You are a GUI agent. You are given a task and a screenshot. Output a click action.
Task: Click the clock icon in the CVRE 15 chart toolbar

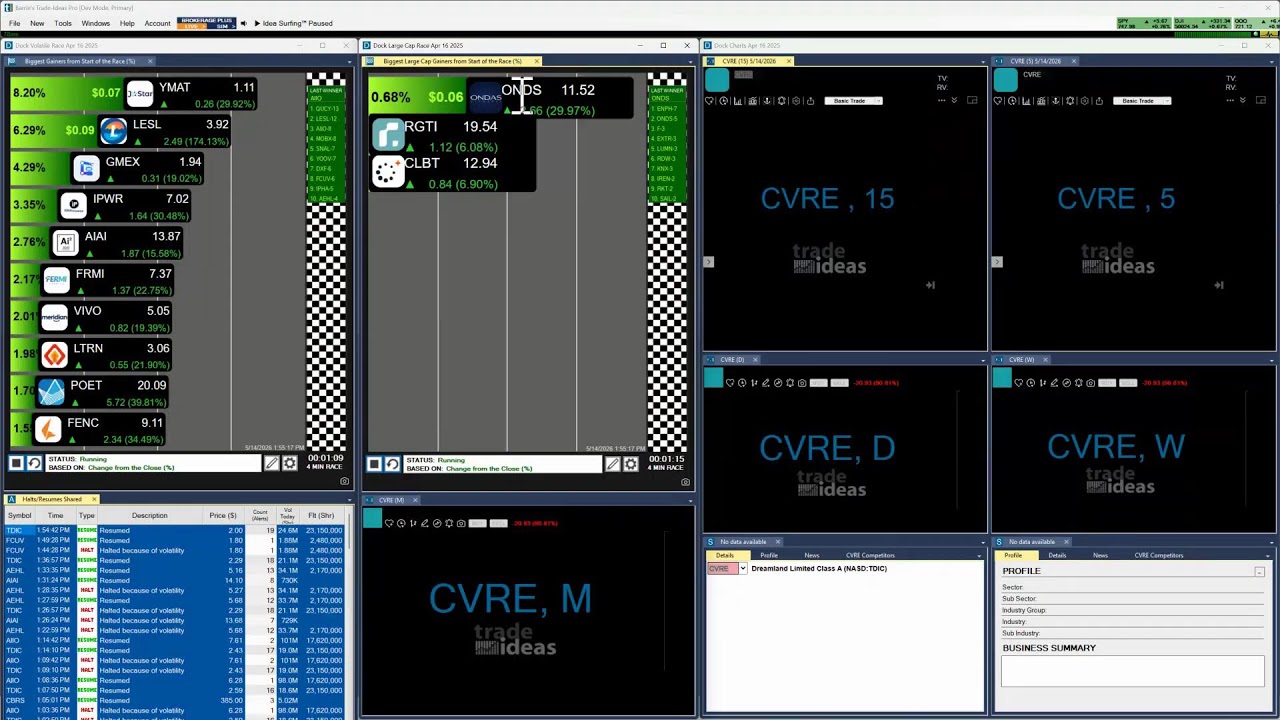pyautogui.click(x=724, y=101)
